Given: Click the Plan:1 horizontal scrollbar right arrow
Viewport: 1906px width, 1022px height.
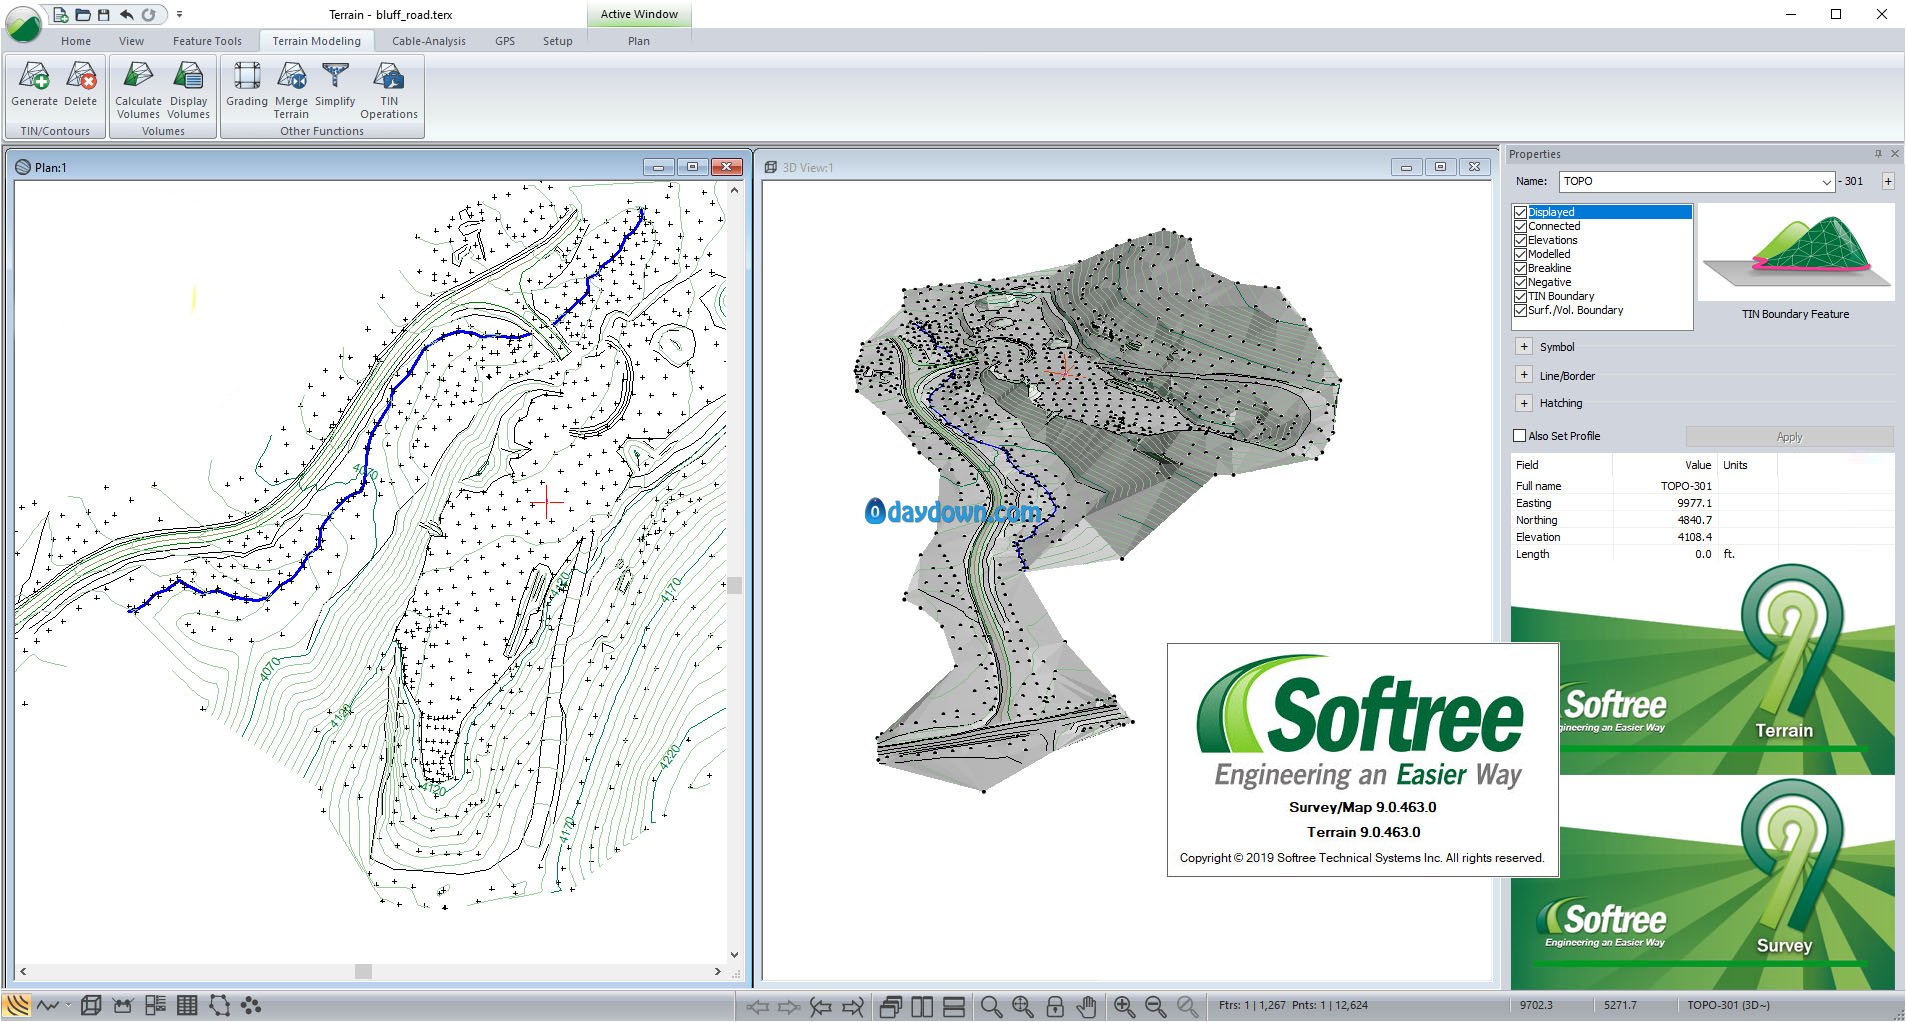Looking at the screenshot, I should click(x=717, y=971).
